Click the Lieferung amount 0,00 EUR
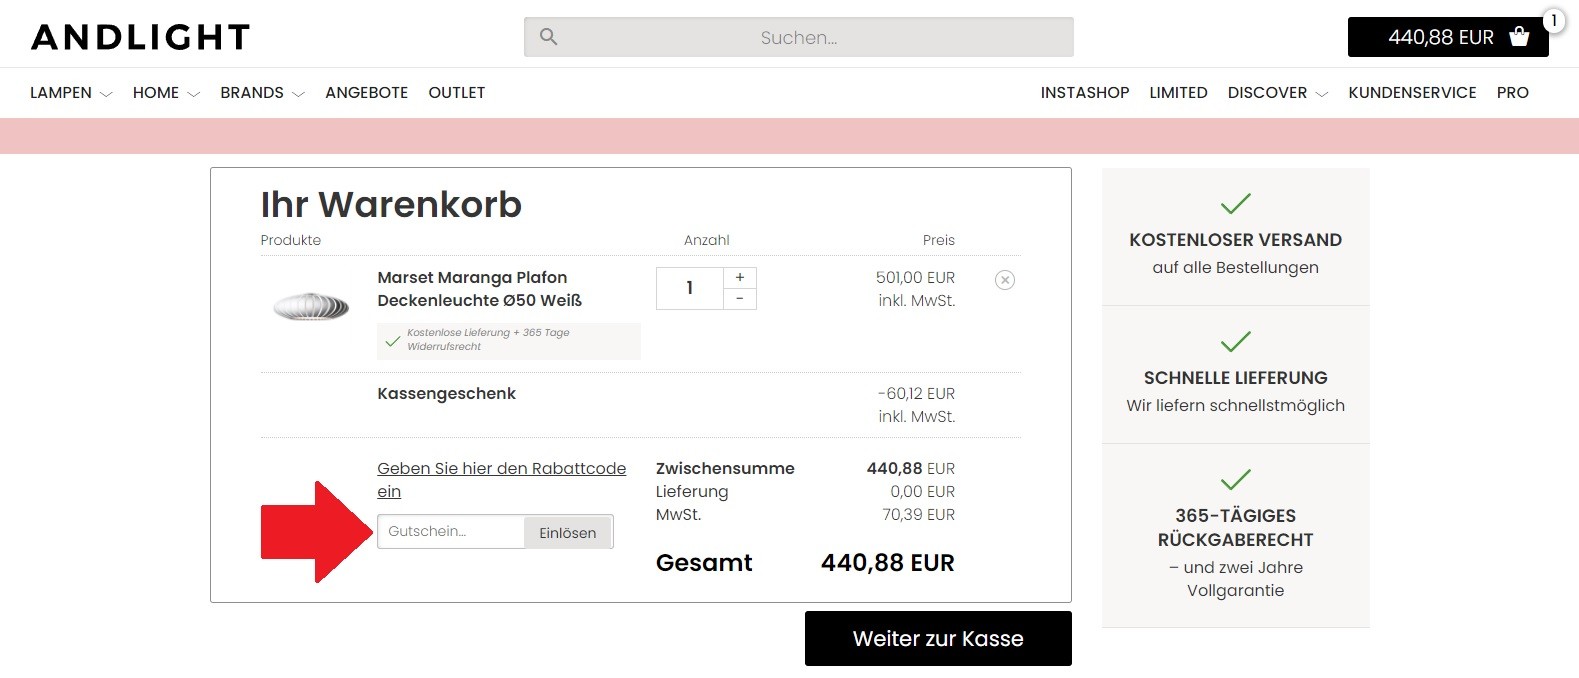Image resolution: width=1579 pixels, height=678 pixels. 923,492
